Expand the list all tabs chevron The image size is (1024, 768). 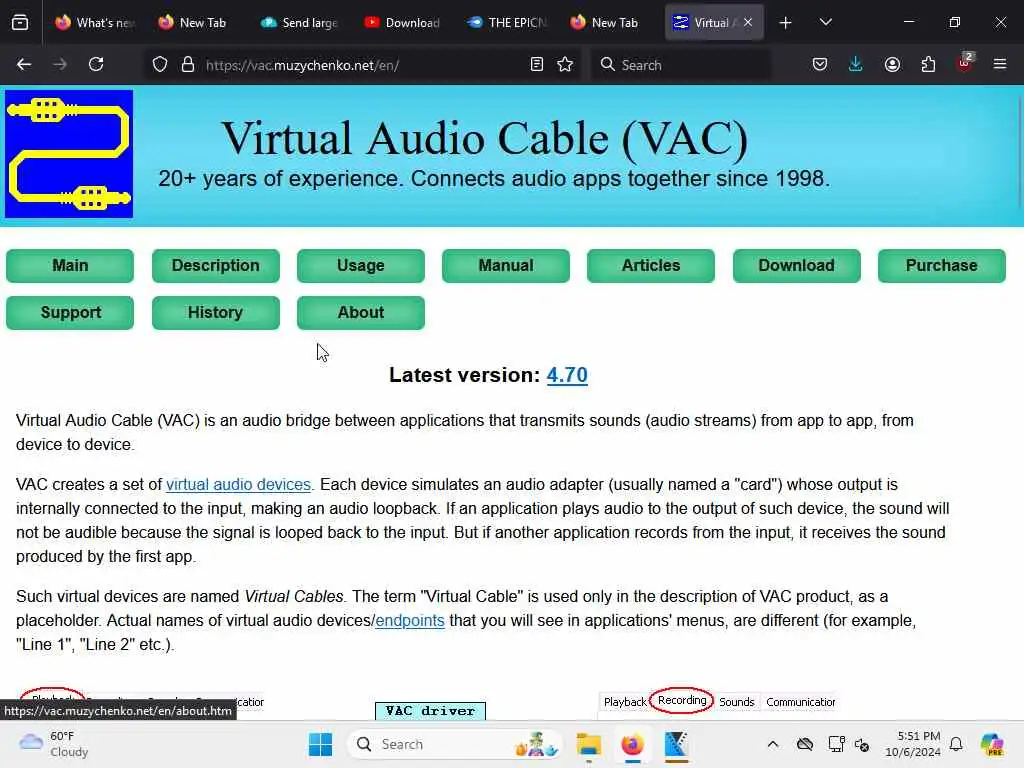point(826,23)
